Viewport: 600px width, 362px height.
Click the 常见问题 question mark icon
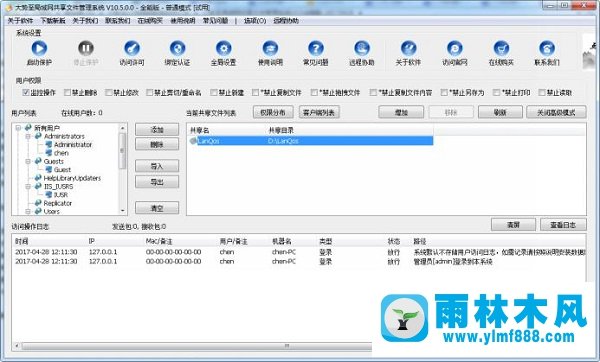pos(316,48)
